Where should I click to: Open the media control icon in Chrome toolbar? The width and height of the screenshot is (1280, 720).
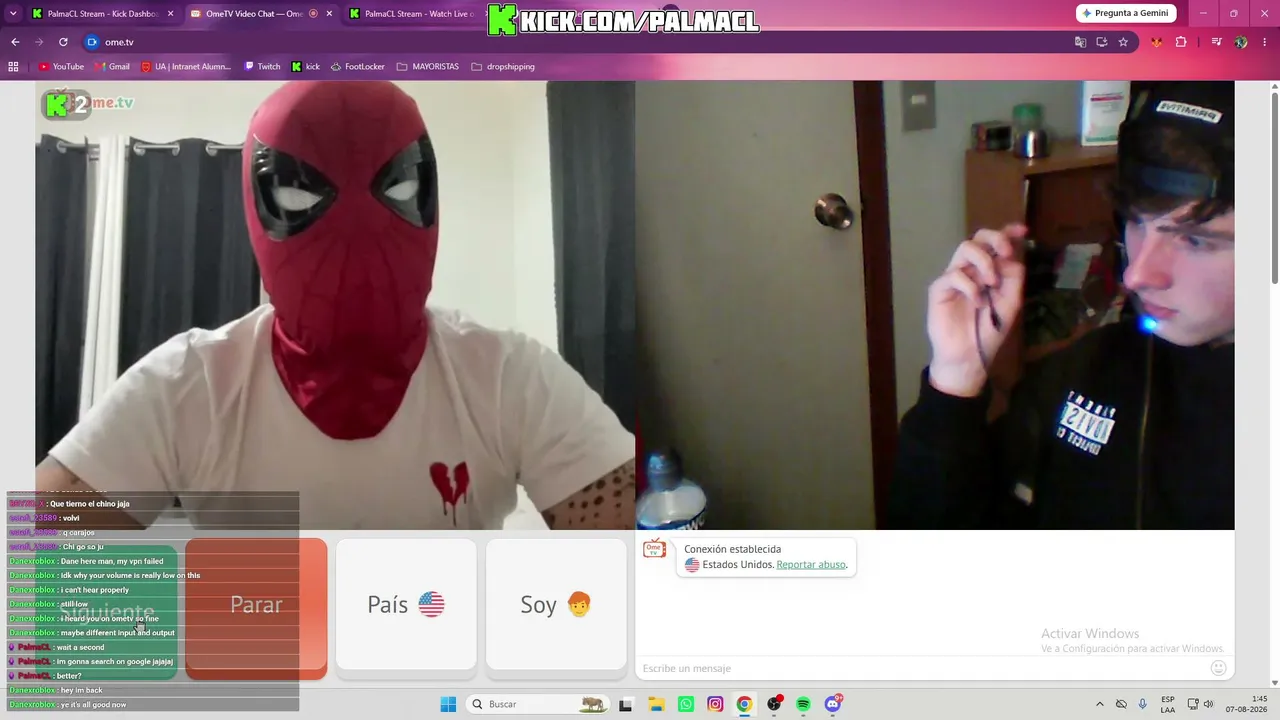tap(1217, 42)
